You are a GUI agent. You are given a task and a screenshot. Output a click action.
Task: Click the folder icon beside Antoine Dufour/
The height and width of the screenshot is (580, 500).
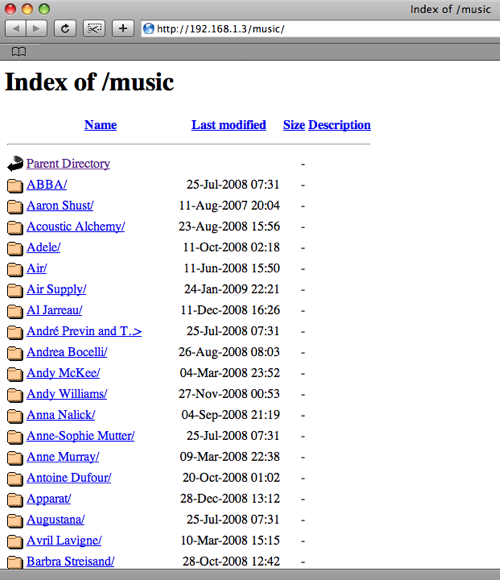coord(15,479)
